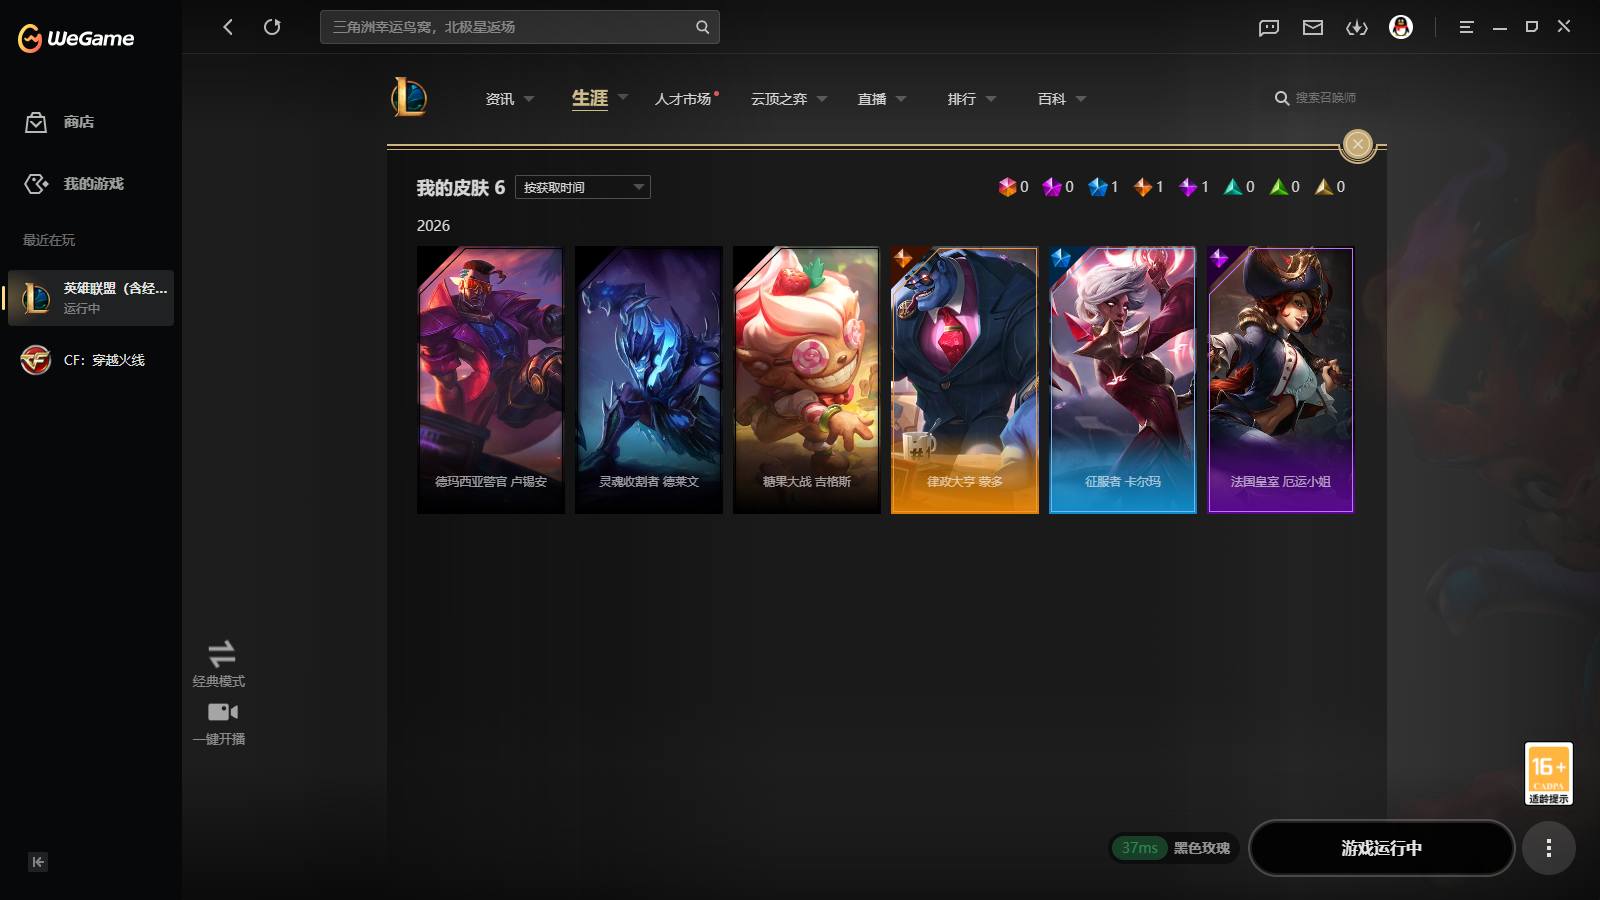
Task: Open the 德玛西亚警官 卢锡安 skin card
Action: [x=491, y=380]
